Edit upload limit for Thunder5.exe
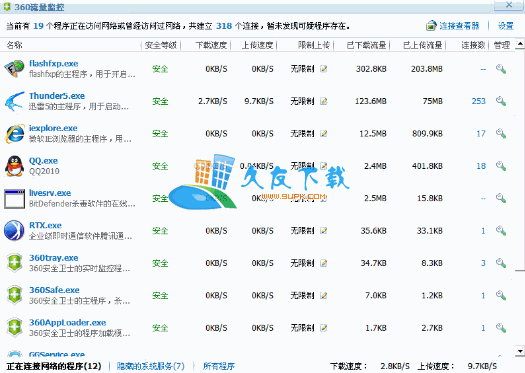Viewport: 525px width, 373px height. 323,101
